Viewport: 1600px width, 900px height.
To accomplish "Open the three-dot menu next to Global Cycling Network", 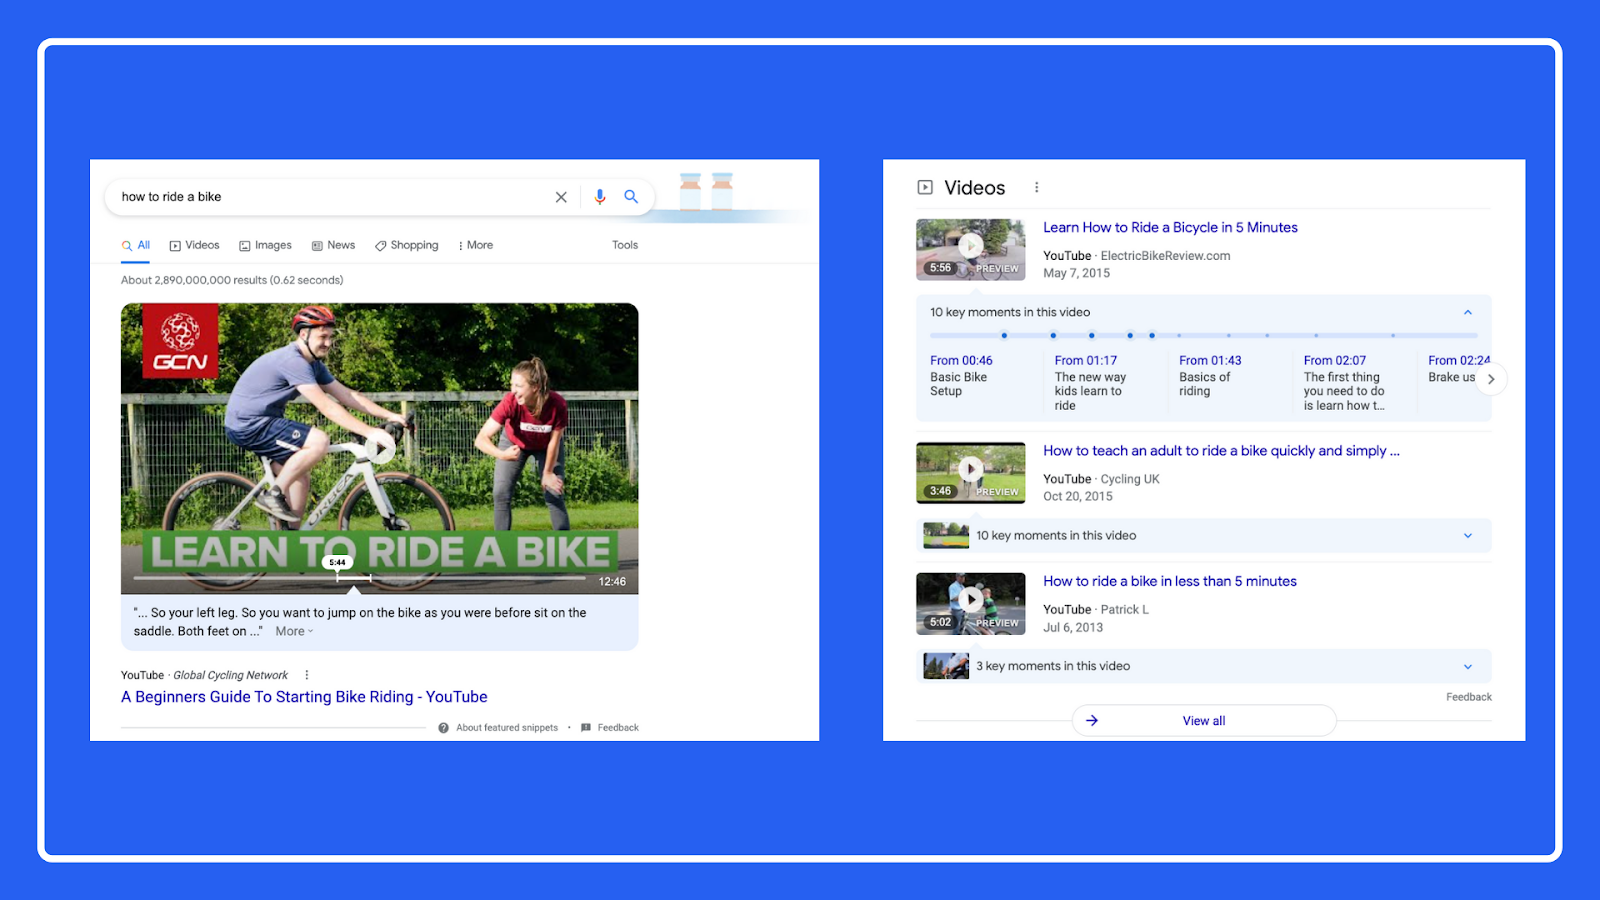I will tap(307, 675).
